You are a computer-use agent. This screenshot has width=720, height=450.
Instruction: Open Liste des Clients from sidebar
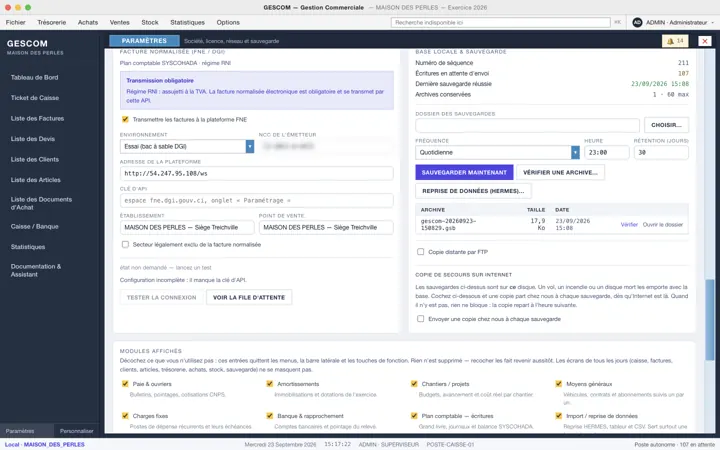point(35,159)
